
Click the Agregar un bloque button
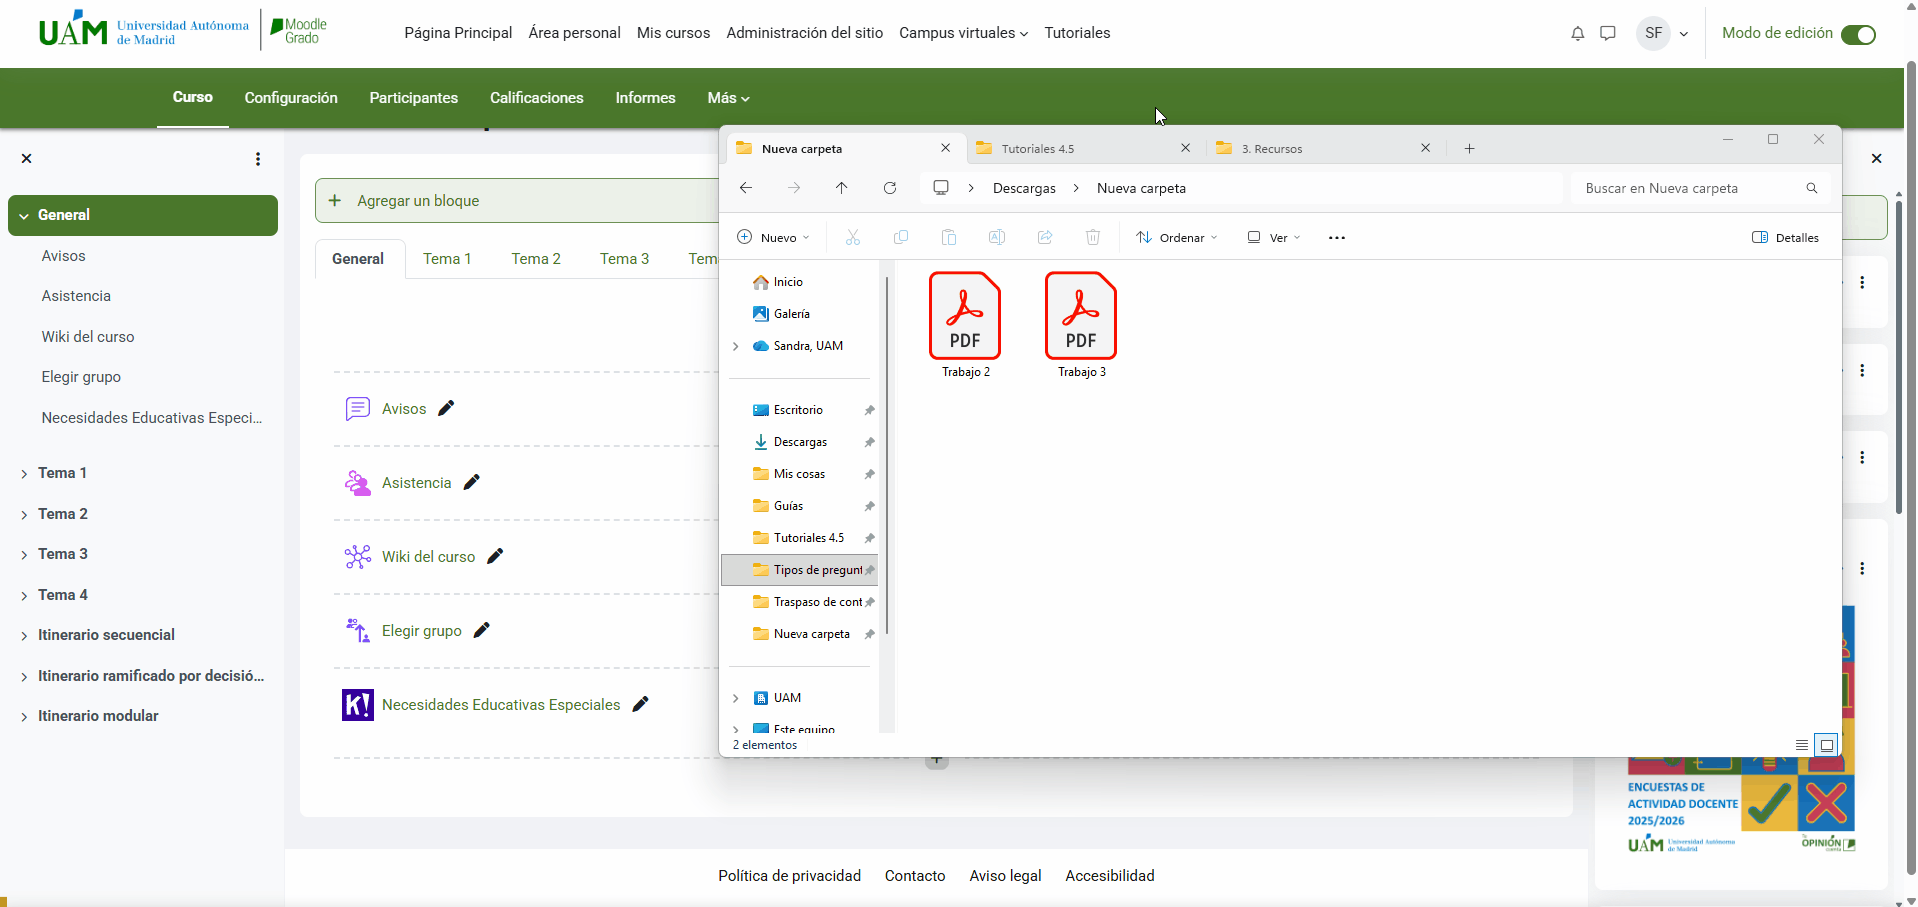tap(405, 200)
